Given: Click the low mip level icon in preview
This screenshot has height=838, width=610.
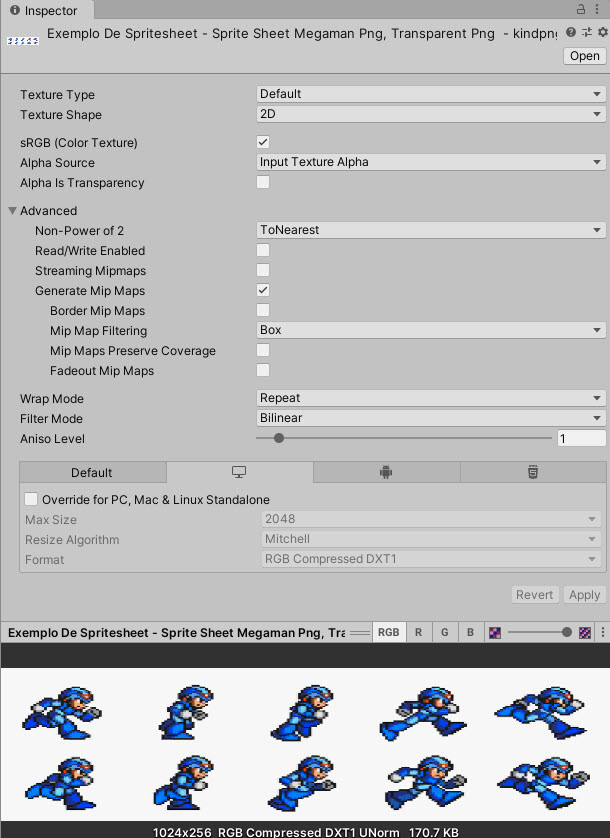Looking at the screenshot, I should tap(495, 633).
